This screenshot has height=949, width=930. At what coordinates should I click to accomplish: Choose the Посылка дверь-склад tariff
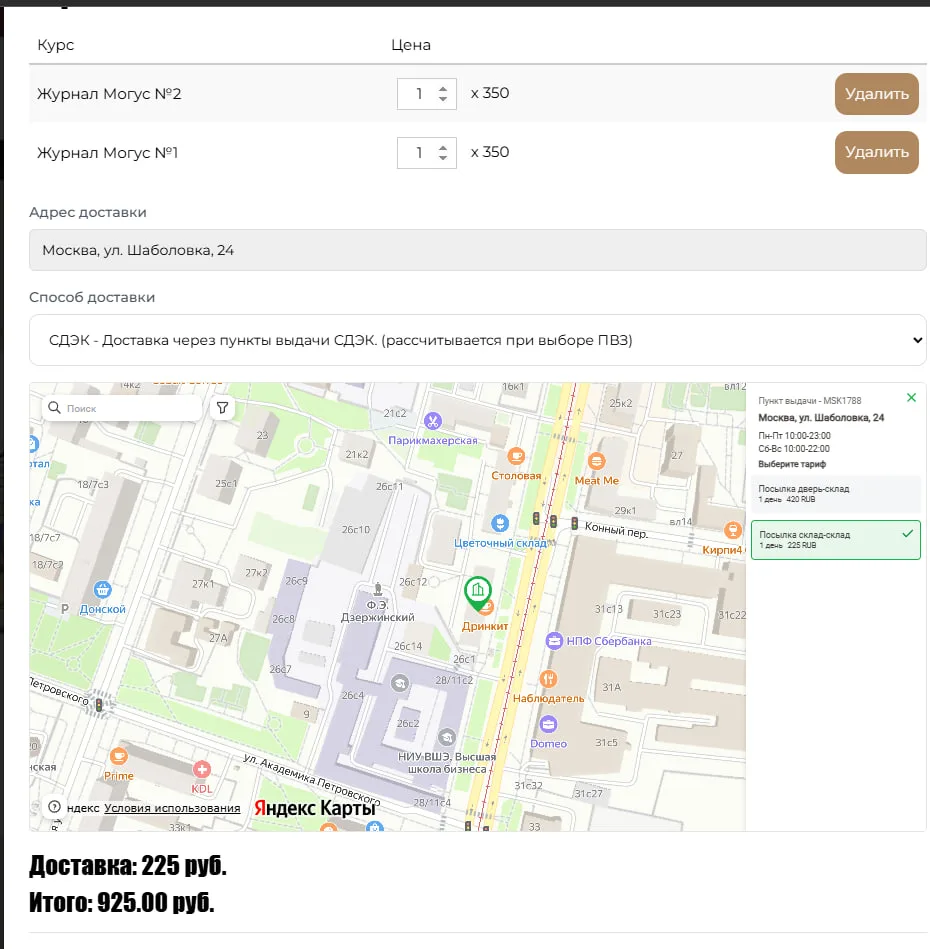[836, 494]
